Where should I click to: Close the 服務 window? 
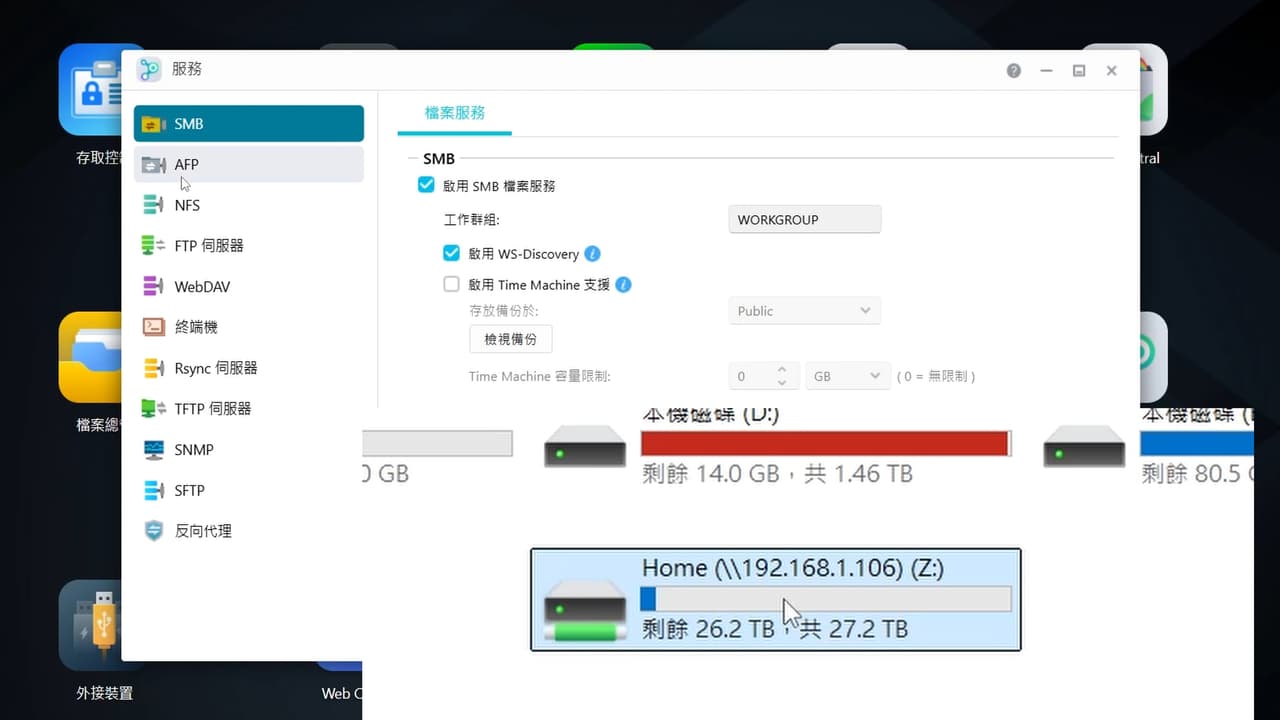coord(1111,70)
